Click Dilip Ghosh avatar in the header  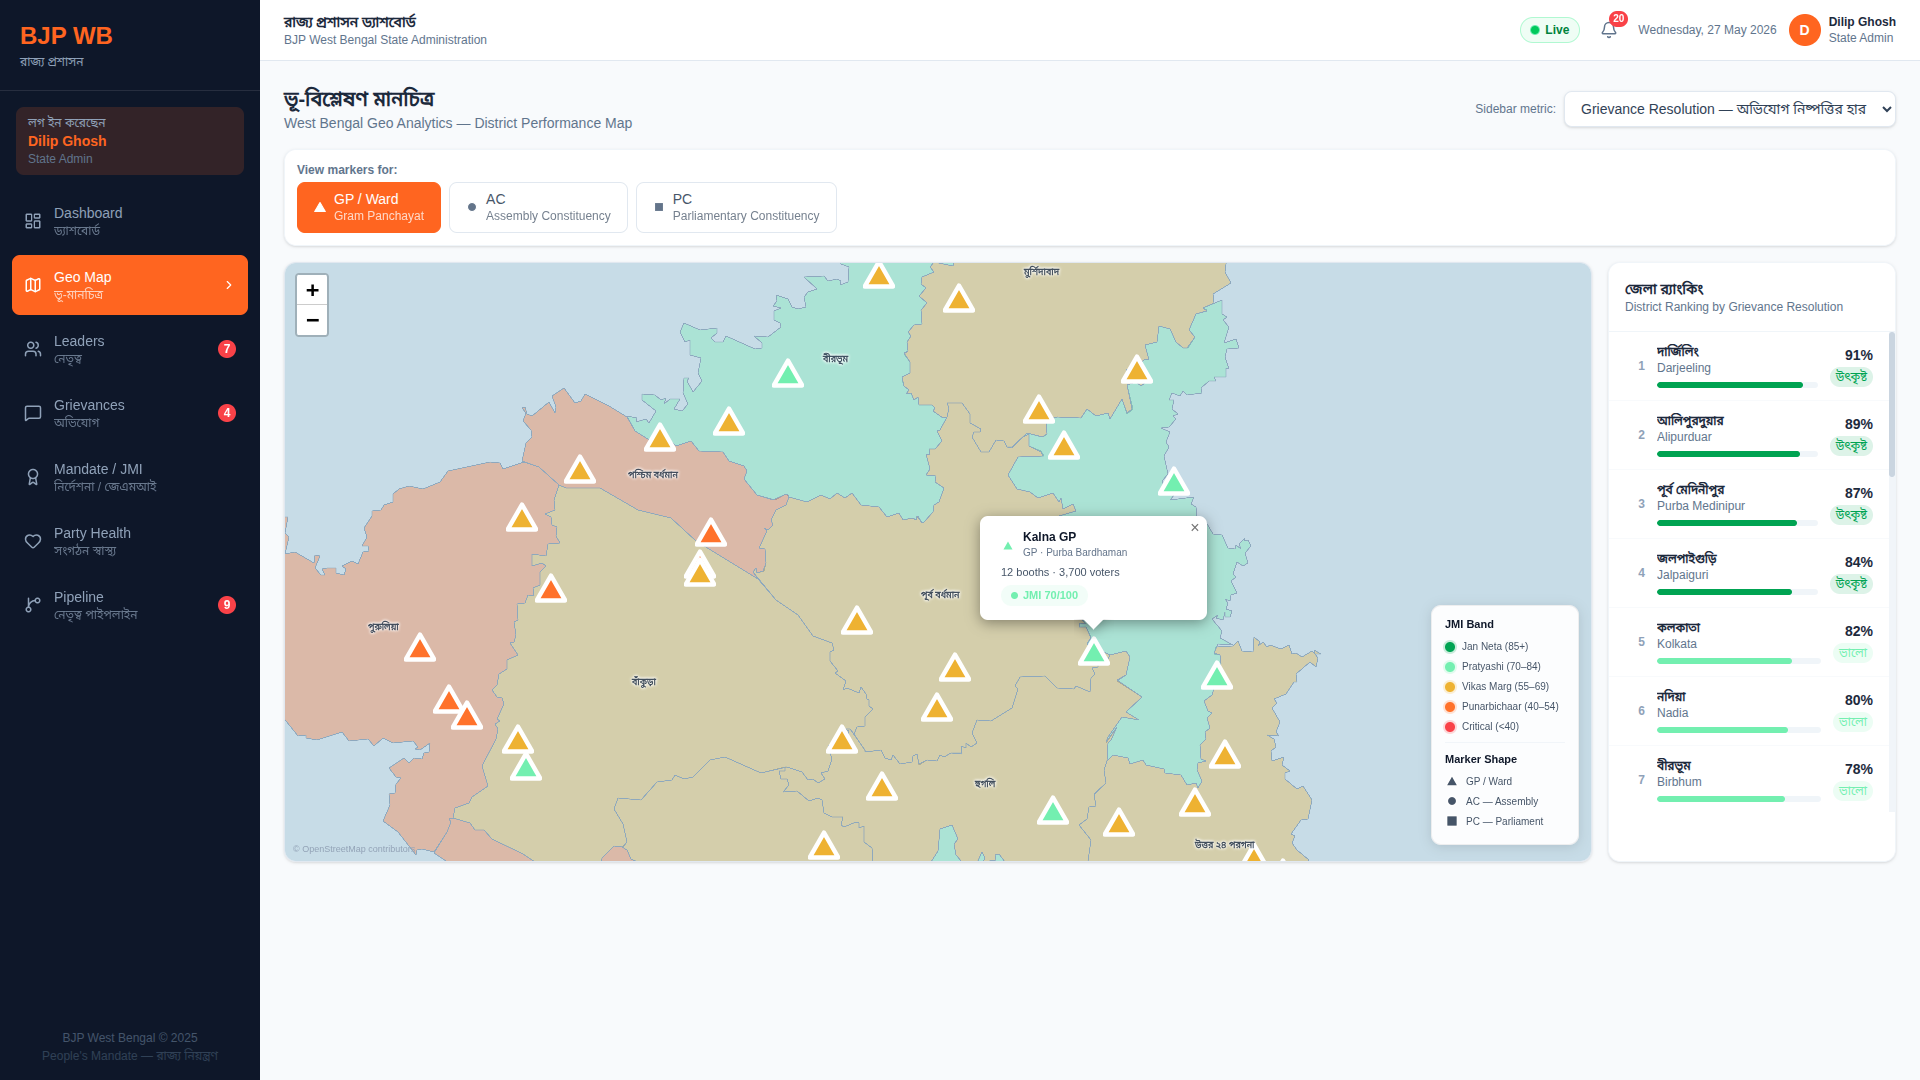(x=1804, y=30)
